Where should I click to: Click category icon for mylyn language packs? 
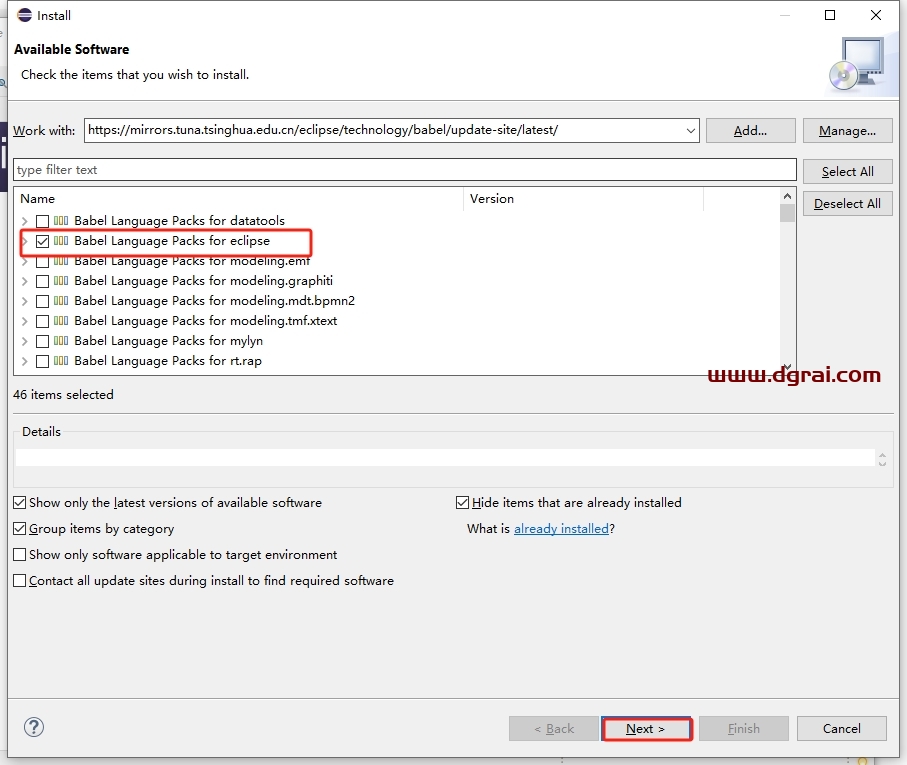pyautogui.click(x=61, y=341)
